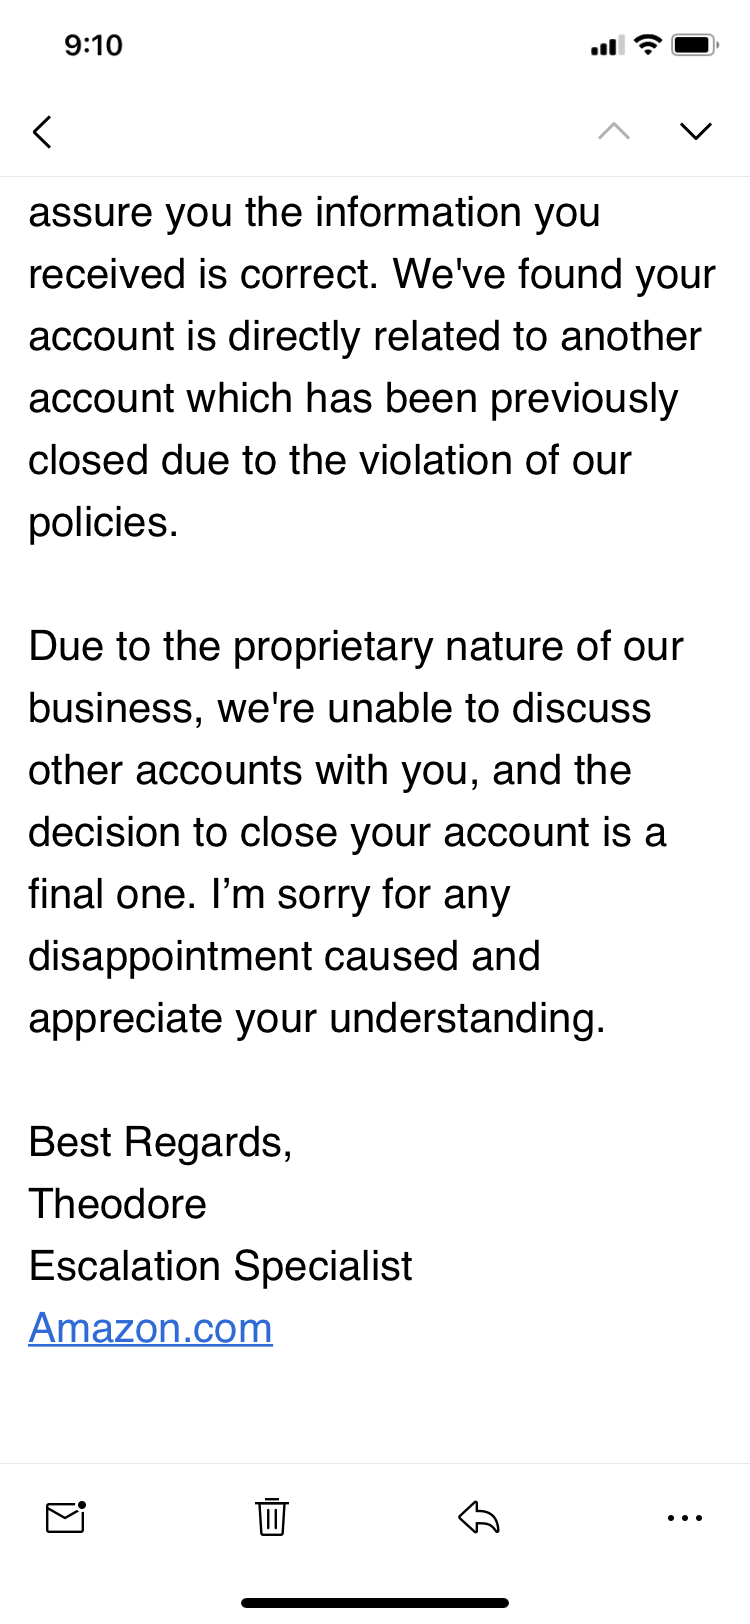Viewport: 750px width, 1624px height.
Task: Tap the cellular signal bars
Action: 607,46
